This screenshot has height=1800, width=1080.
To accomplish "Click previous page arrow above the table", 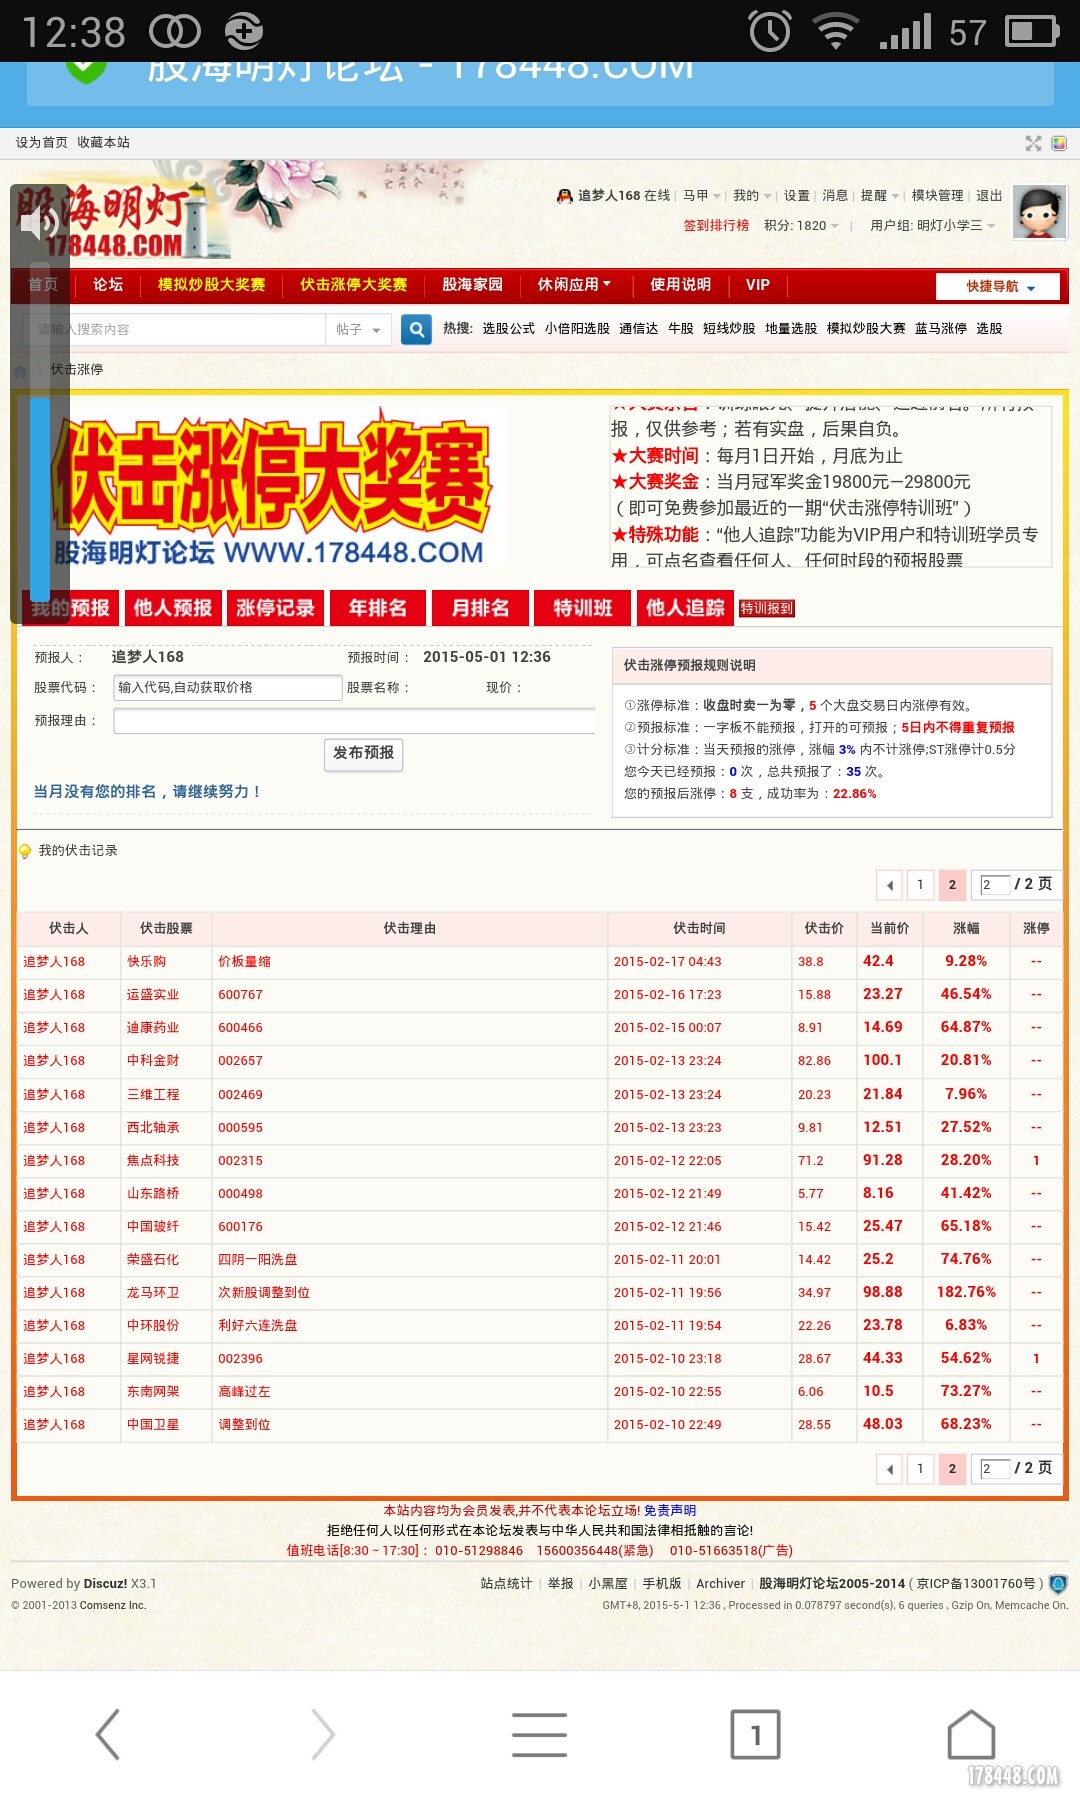I will (x=890, y=884).
